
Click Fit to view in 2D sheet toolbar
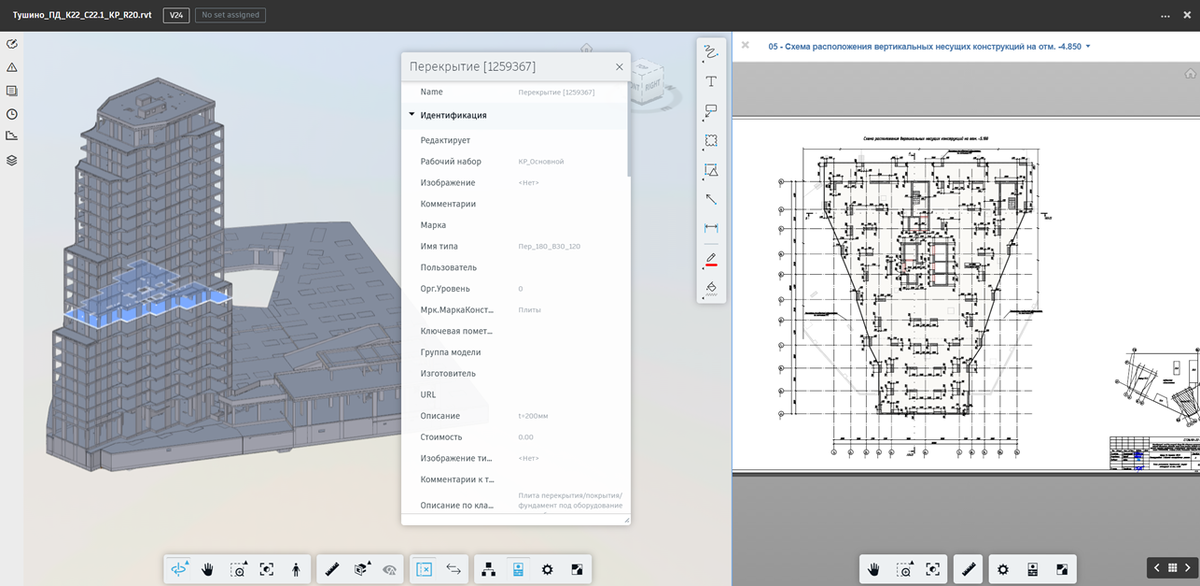tap(933, 568)
